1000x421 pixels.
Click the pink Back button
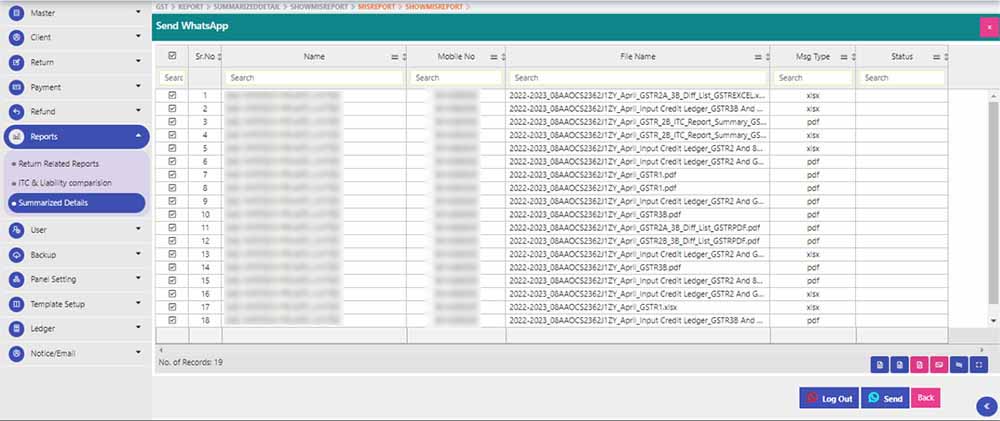coord(926,398)
